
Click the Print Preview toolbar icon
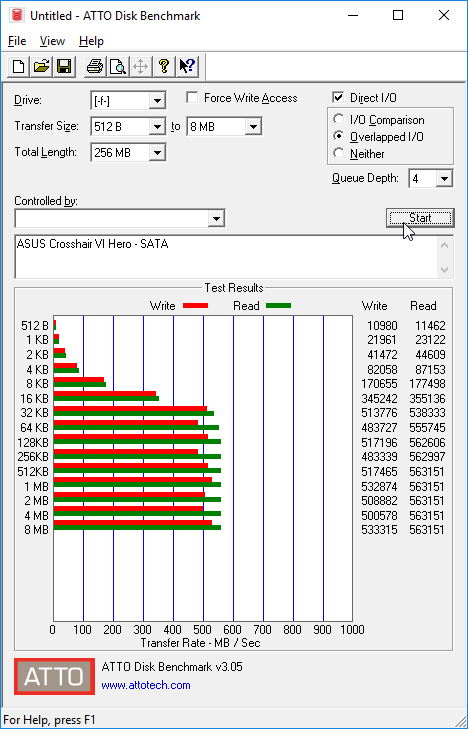[118, 66]
